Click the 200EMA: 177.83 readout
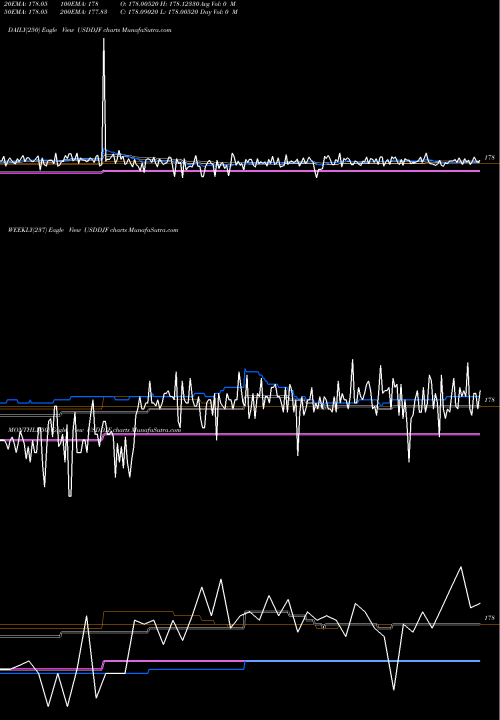The width and height of the screenshot is (500, 720). [x=84, y=12]
